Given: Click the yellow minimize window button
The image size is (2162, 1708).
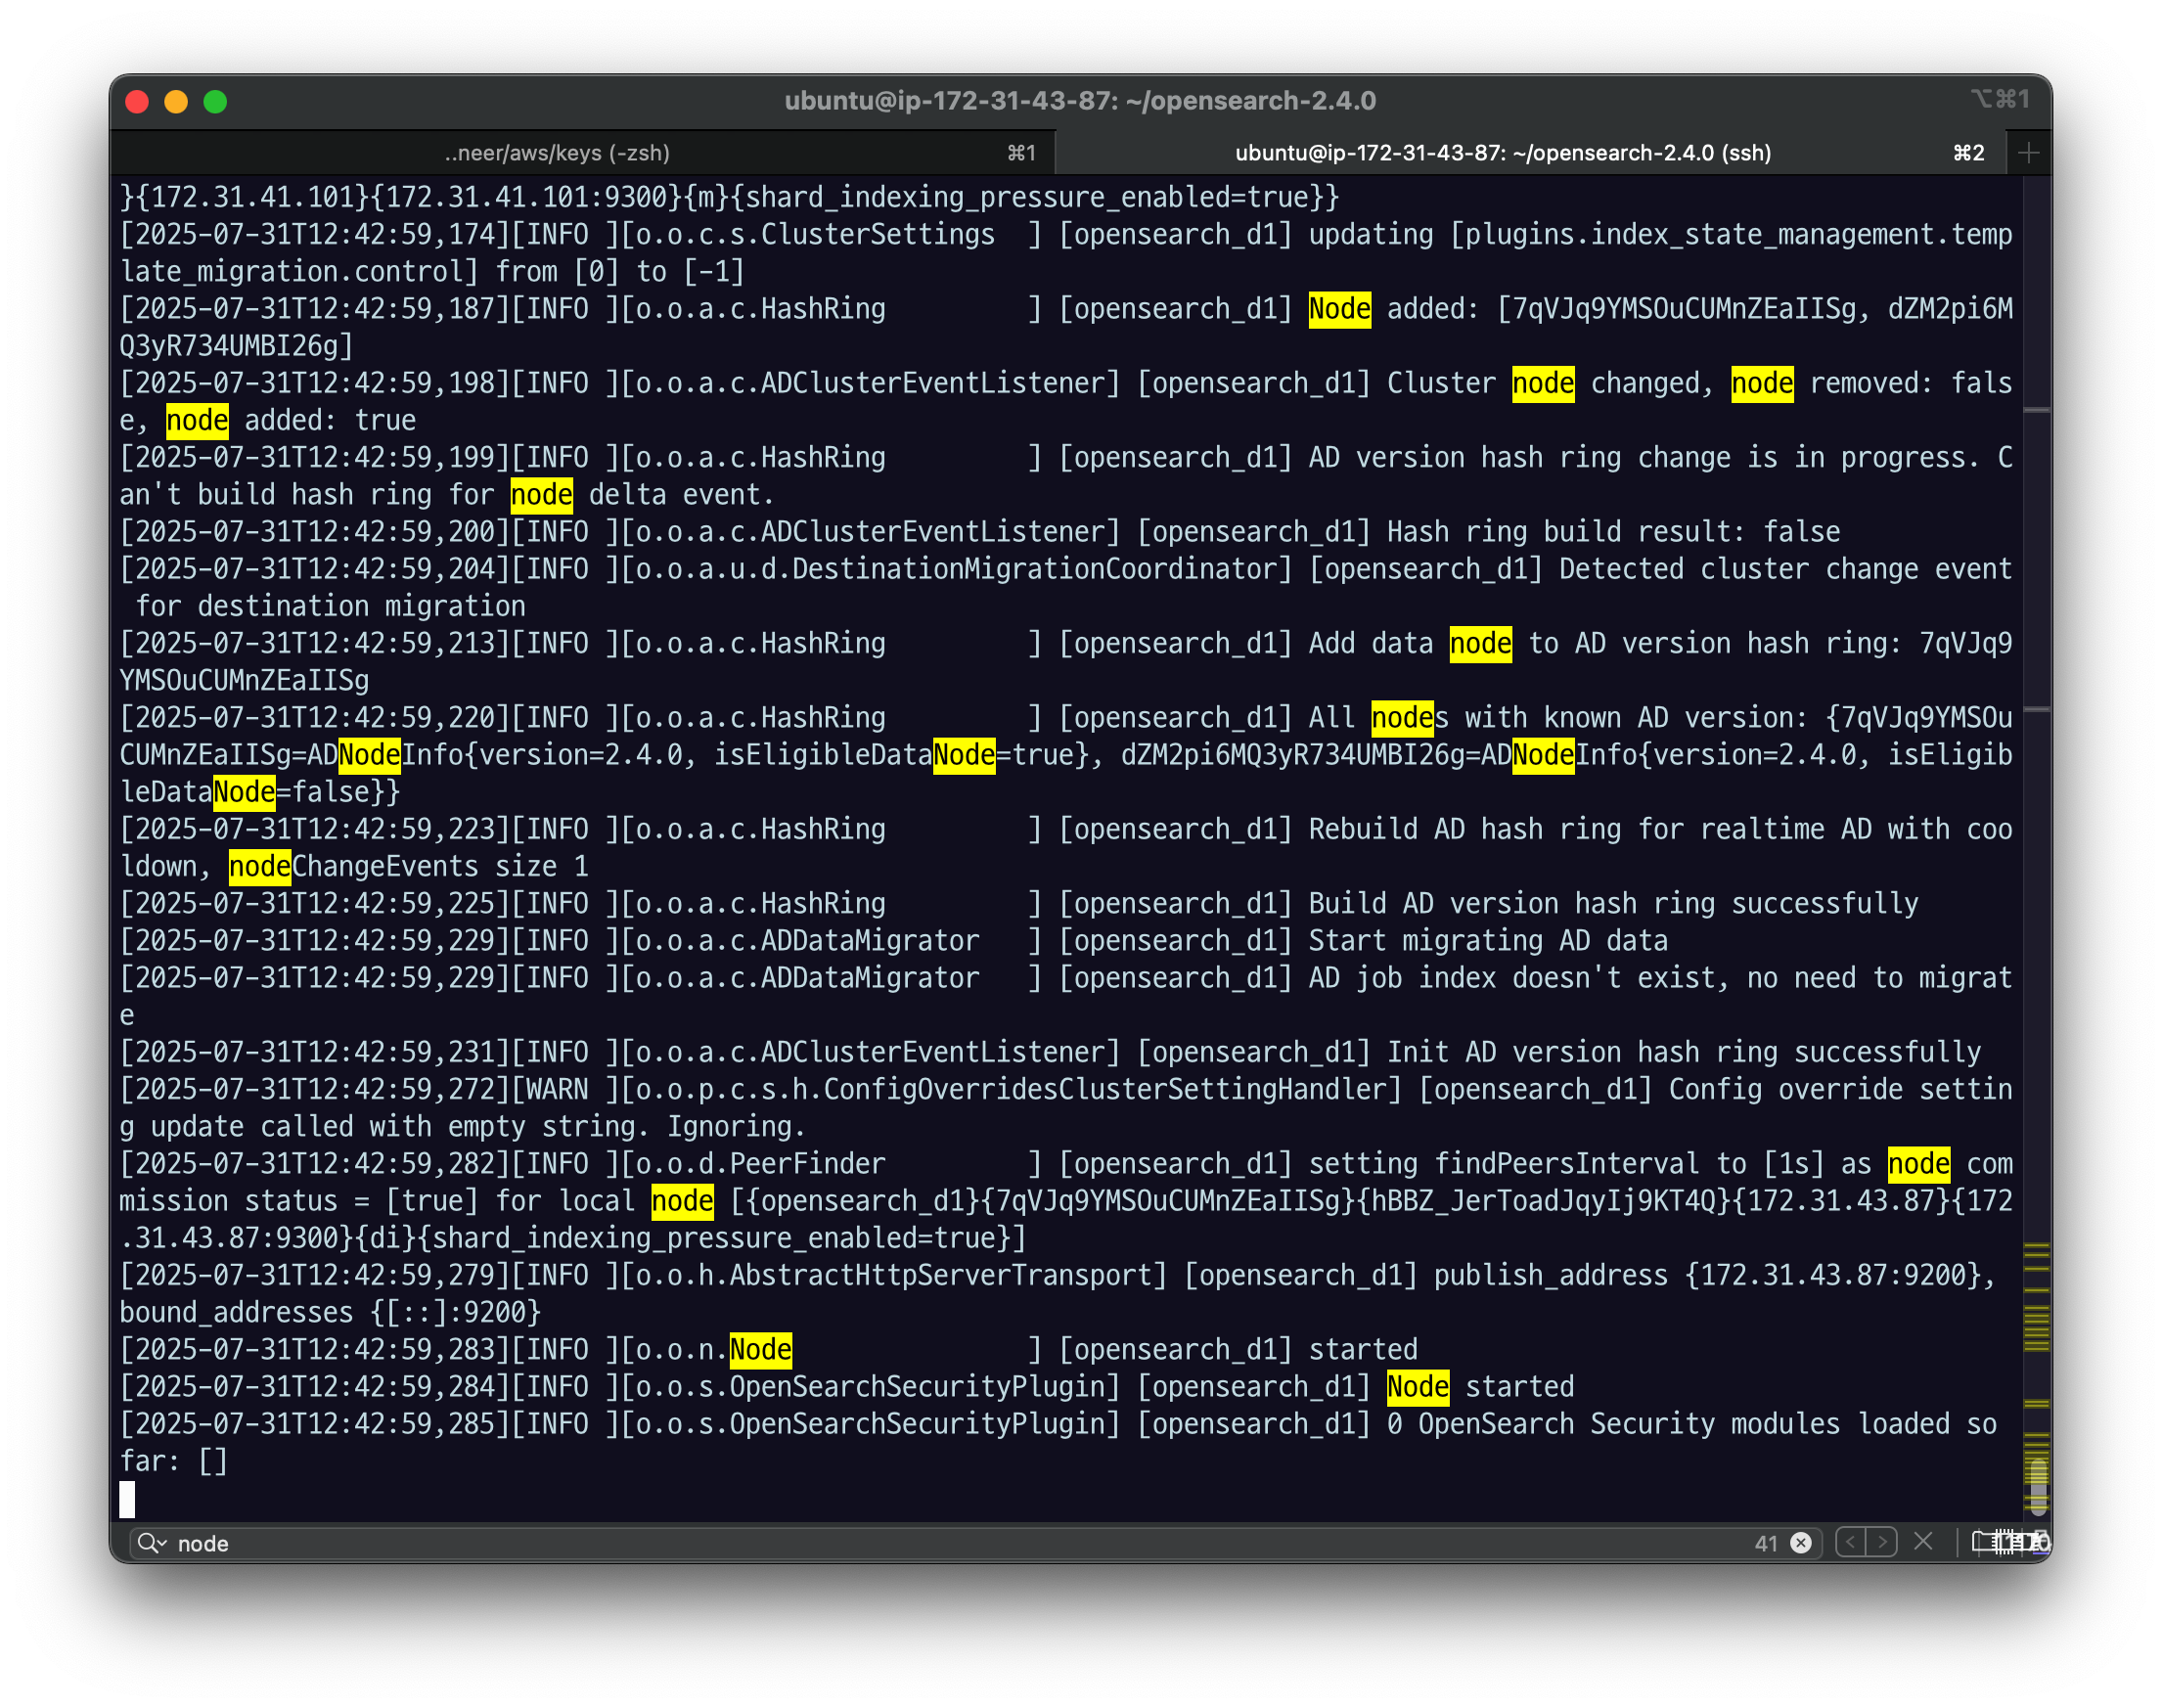Looking at the screenshot, I should point(176,102).
